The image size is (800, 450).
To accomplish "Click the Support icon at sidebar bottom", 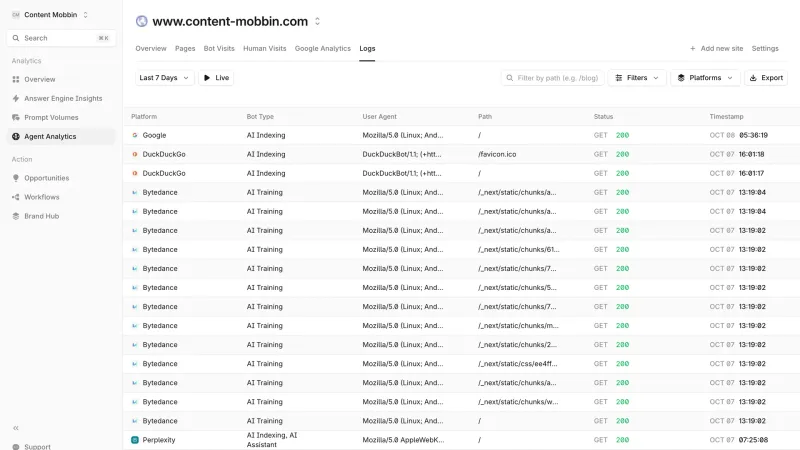I will click(16, 447).
